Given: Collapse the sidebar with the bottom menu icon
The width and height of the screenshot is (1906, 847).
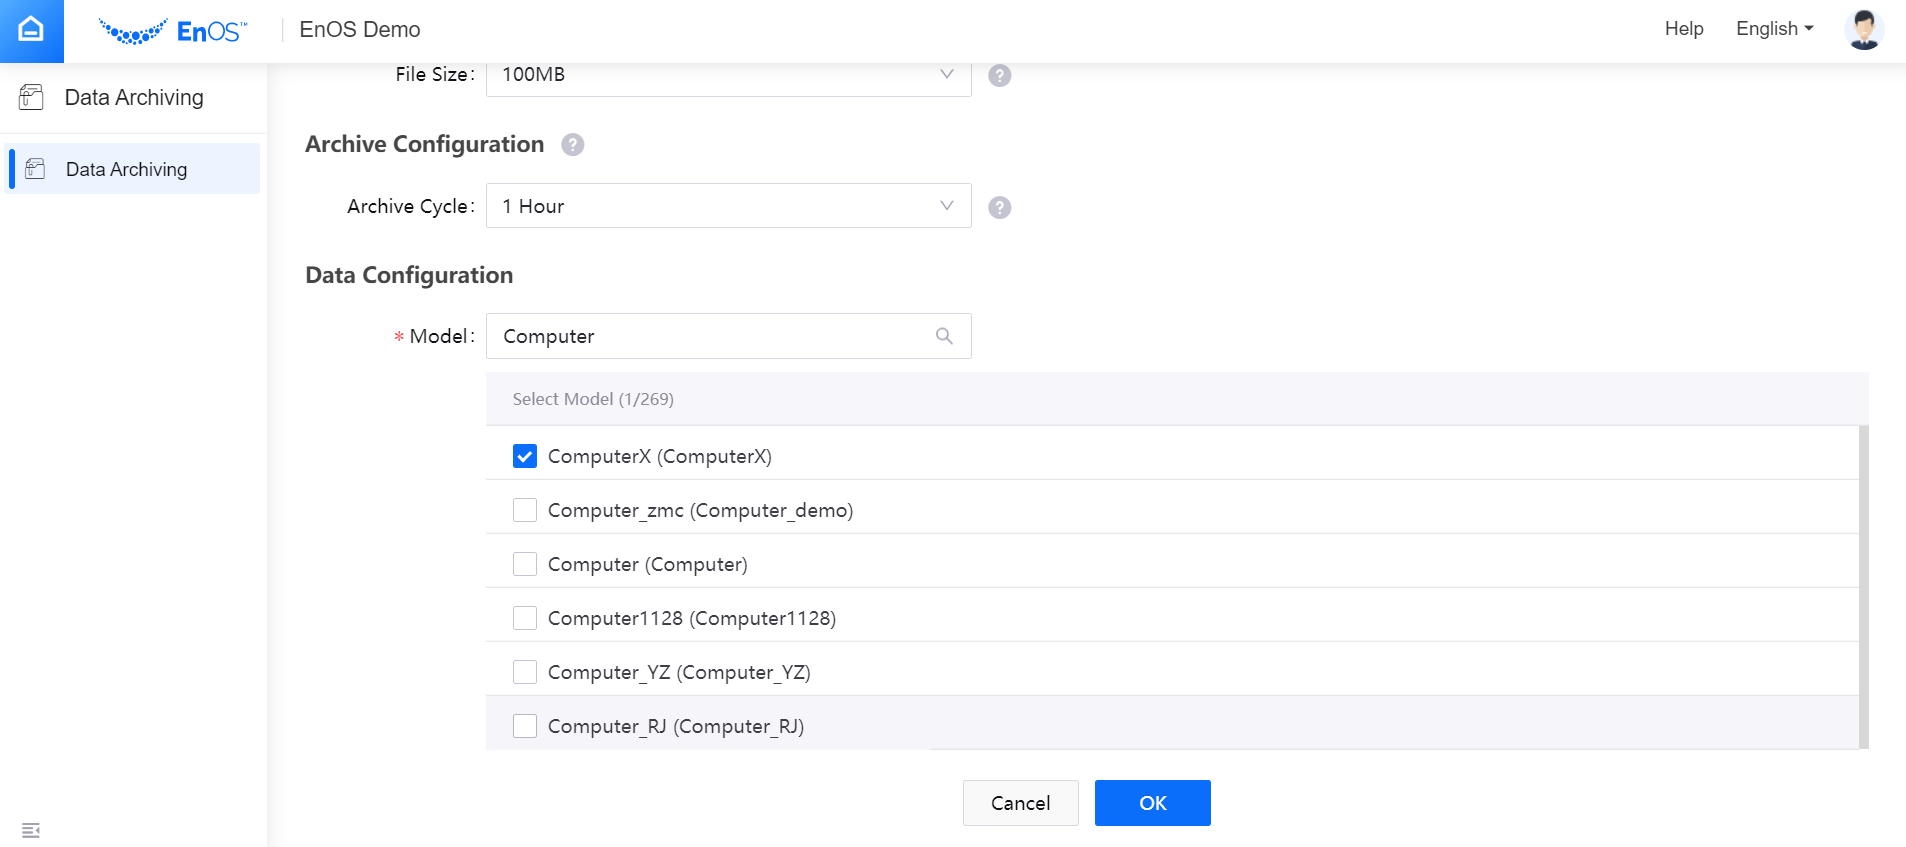Looking at the screenshot, I should (31, 830).
